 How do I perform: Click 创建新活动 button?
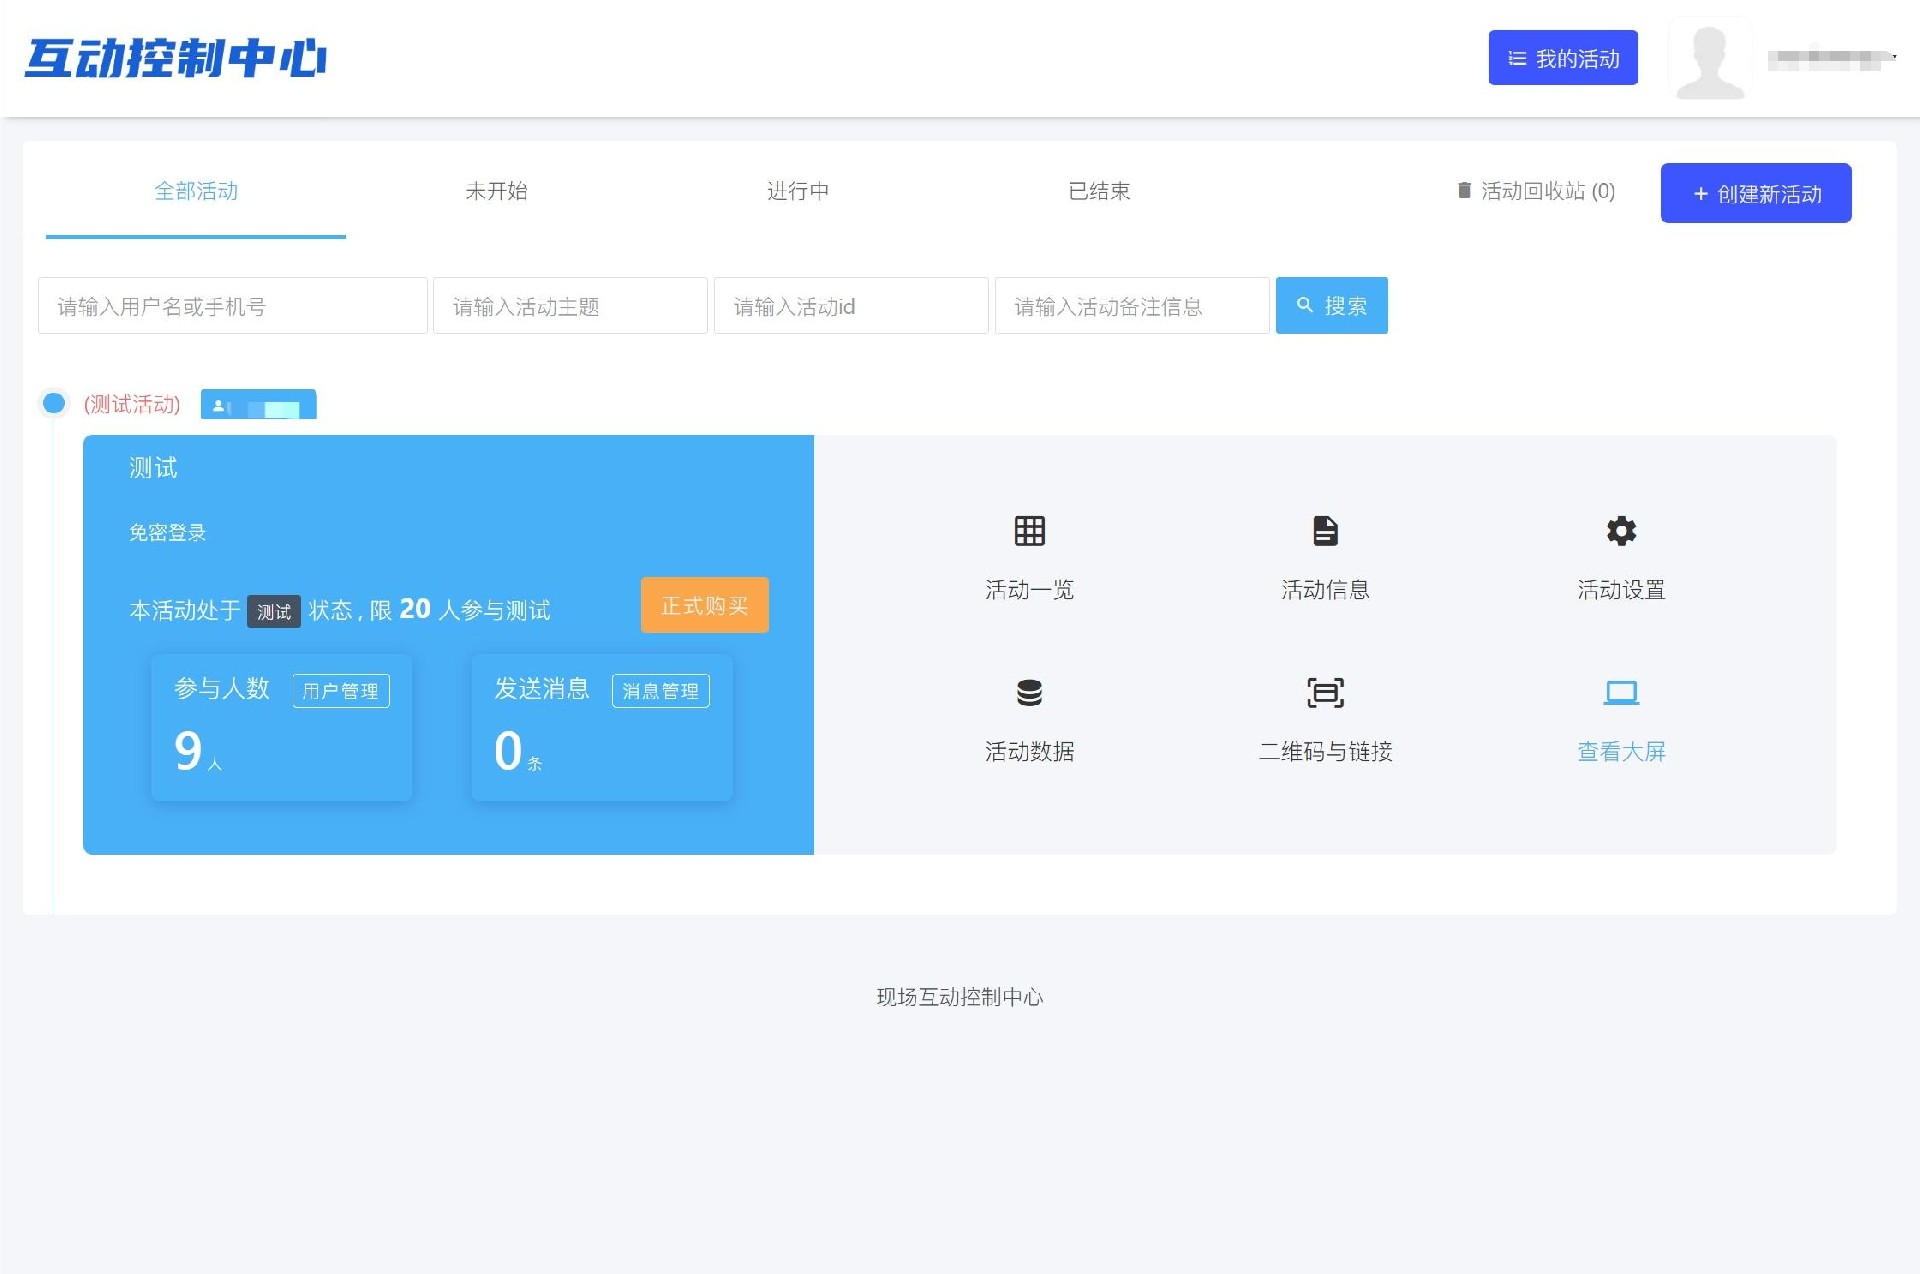(1756, 193)
